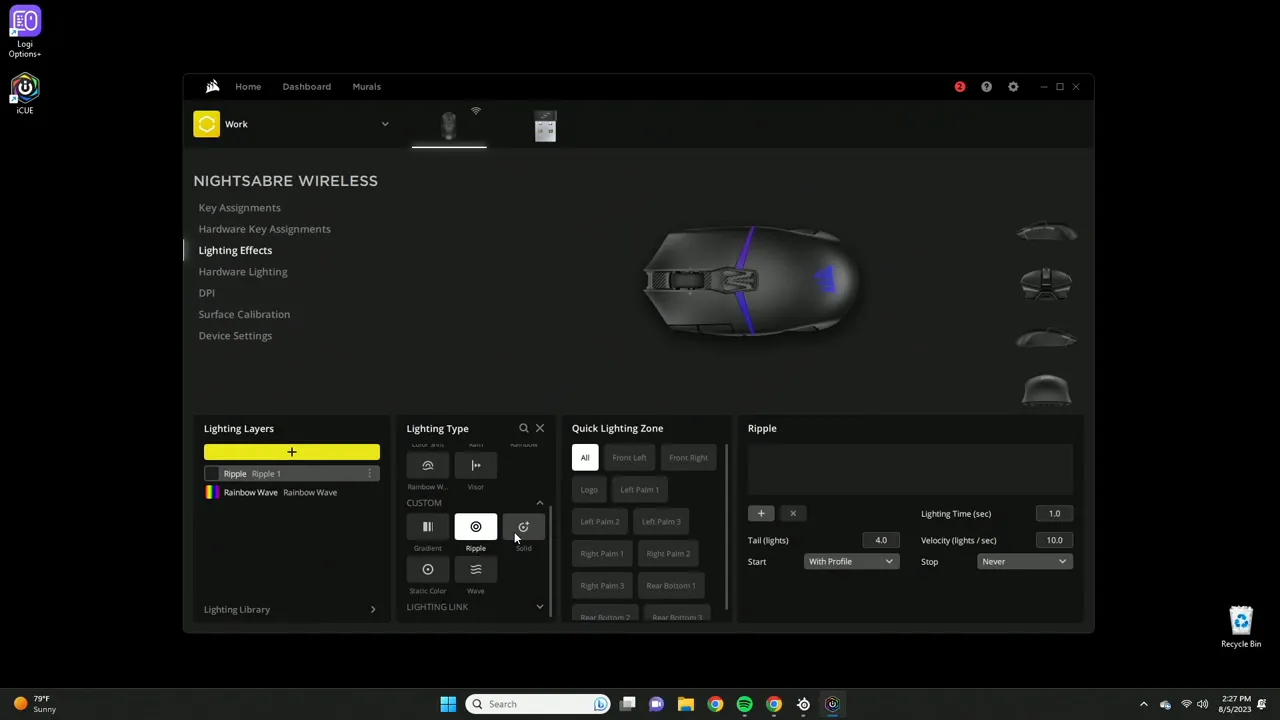The width and height of the screenshot is (1280, 720).
Task: Switch to the Dashboard tab
Action: pos(306,86)
